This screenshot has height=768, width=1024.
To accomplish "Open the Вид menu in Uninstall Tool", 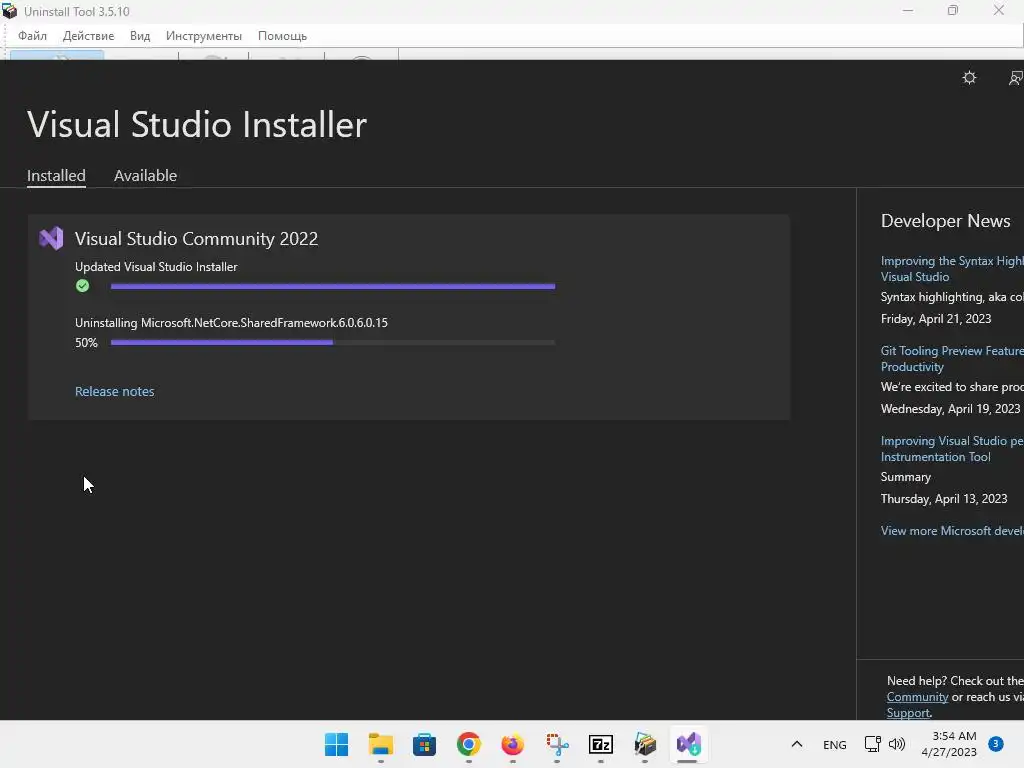I will pos(140,36).
